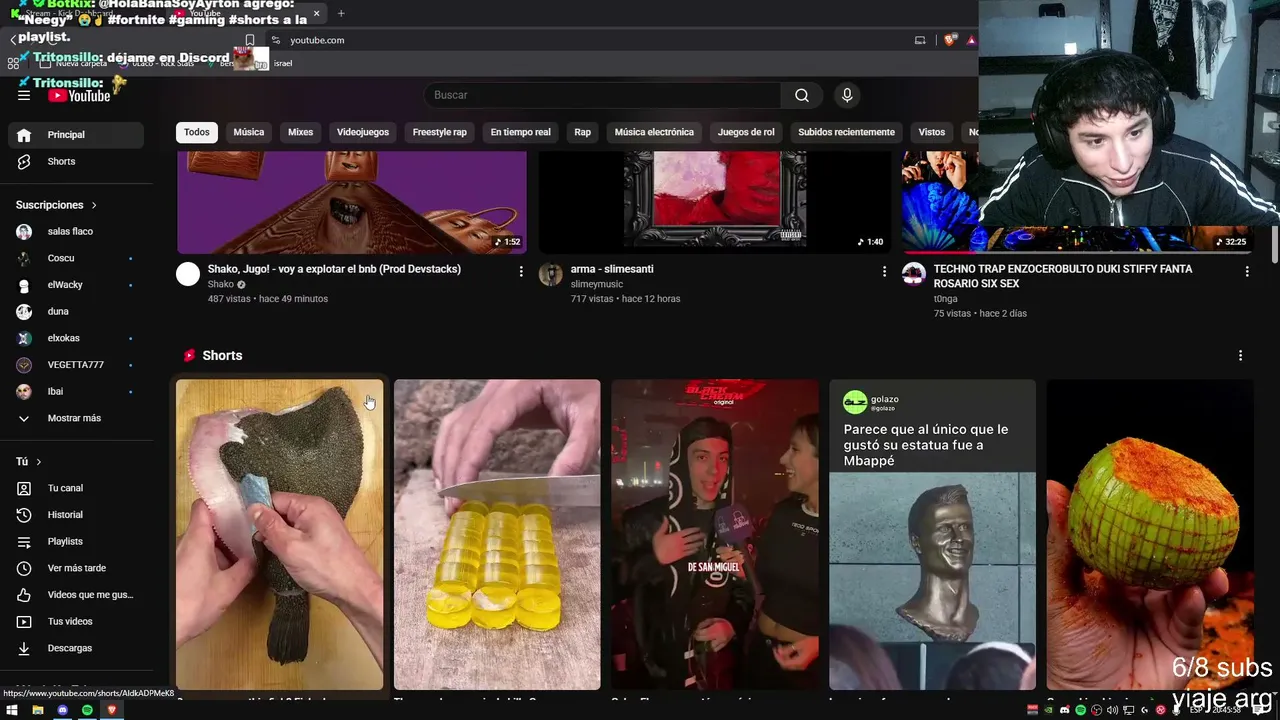The width and height of the screenshot is (1280, 720).
Task: Select the Música filter chip
Action: point(249,132)
